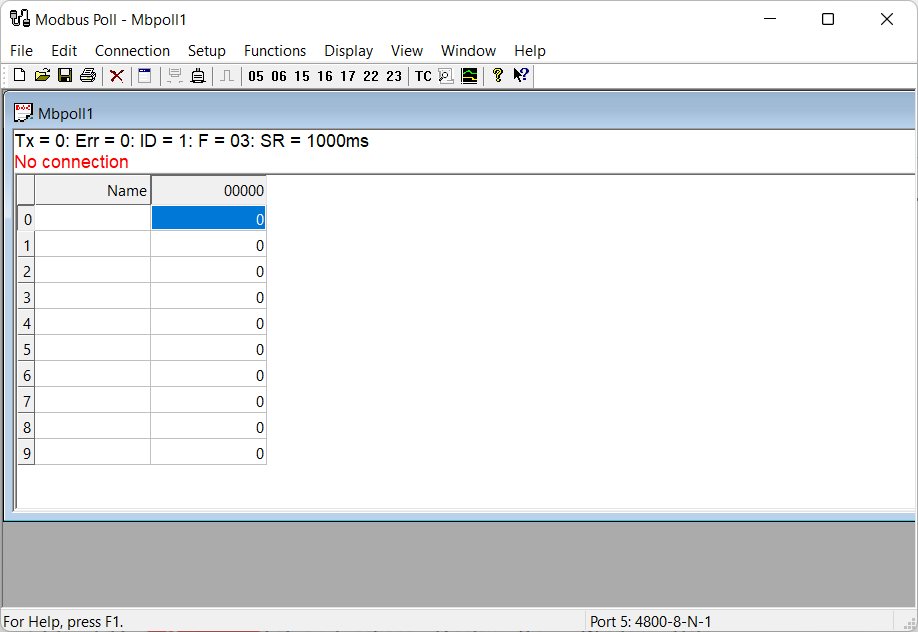Select row header 4
Viewport: 918px width, 632px height.
(x=26, y=322)
